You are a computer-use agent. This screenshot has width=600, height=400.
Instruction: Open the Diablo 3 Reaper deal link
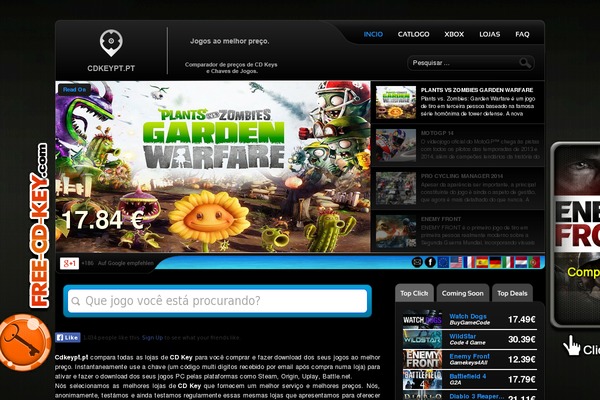pyautogui.click(x=476, y=396)
